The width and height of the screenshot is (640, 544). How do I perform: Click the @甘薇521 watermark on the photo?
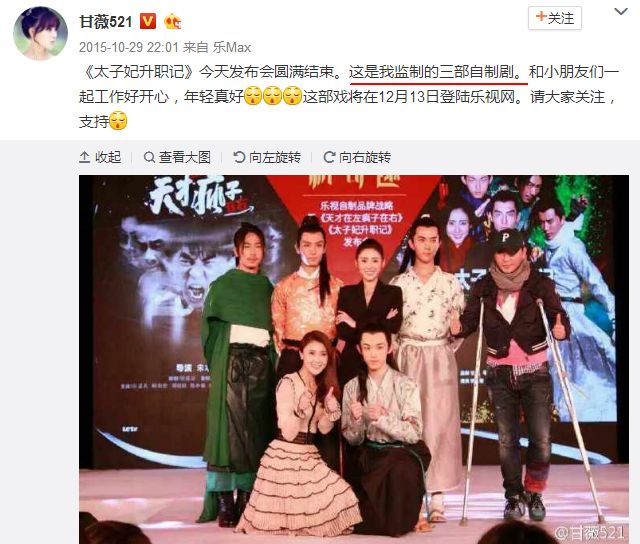coord(589,533)
